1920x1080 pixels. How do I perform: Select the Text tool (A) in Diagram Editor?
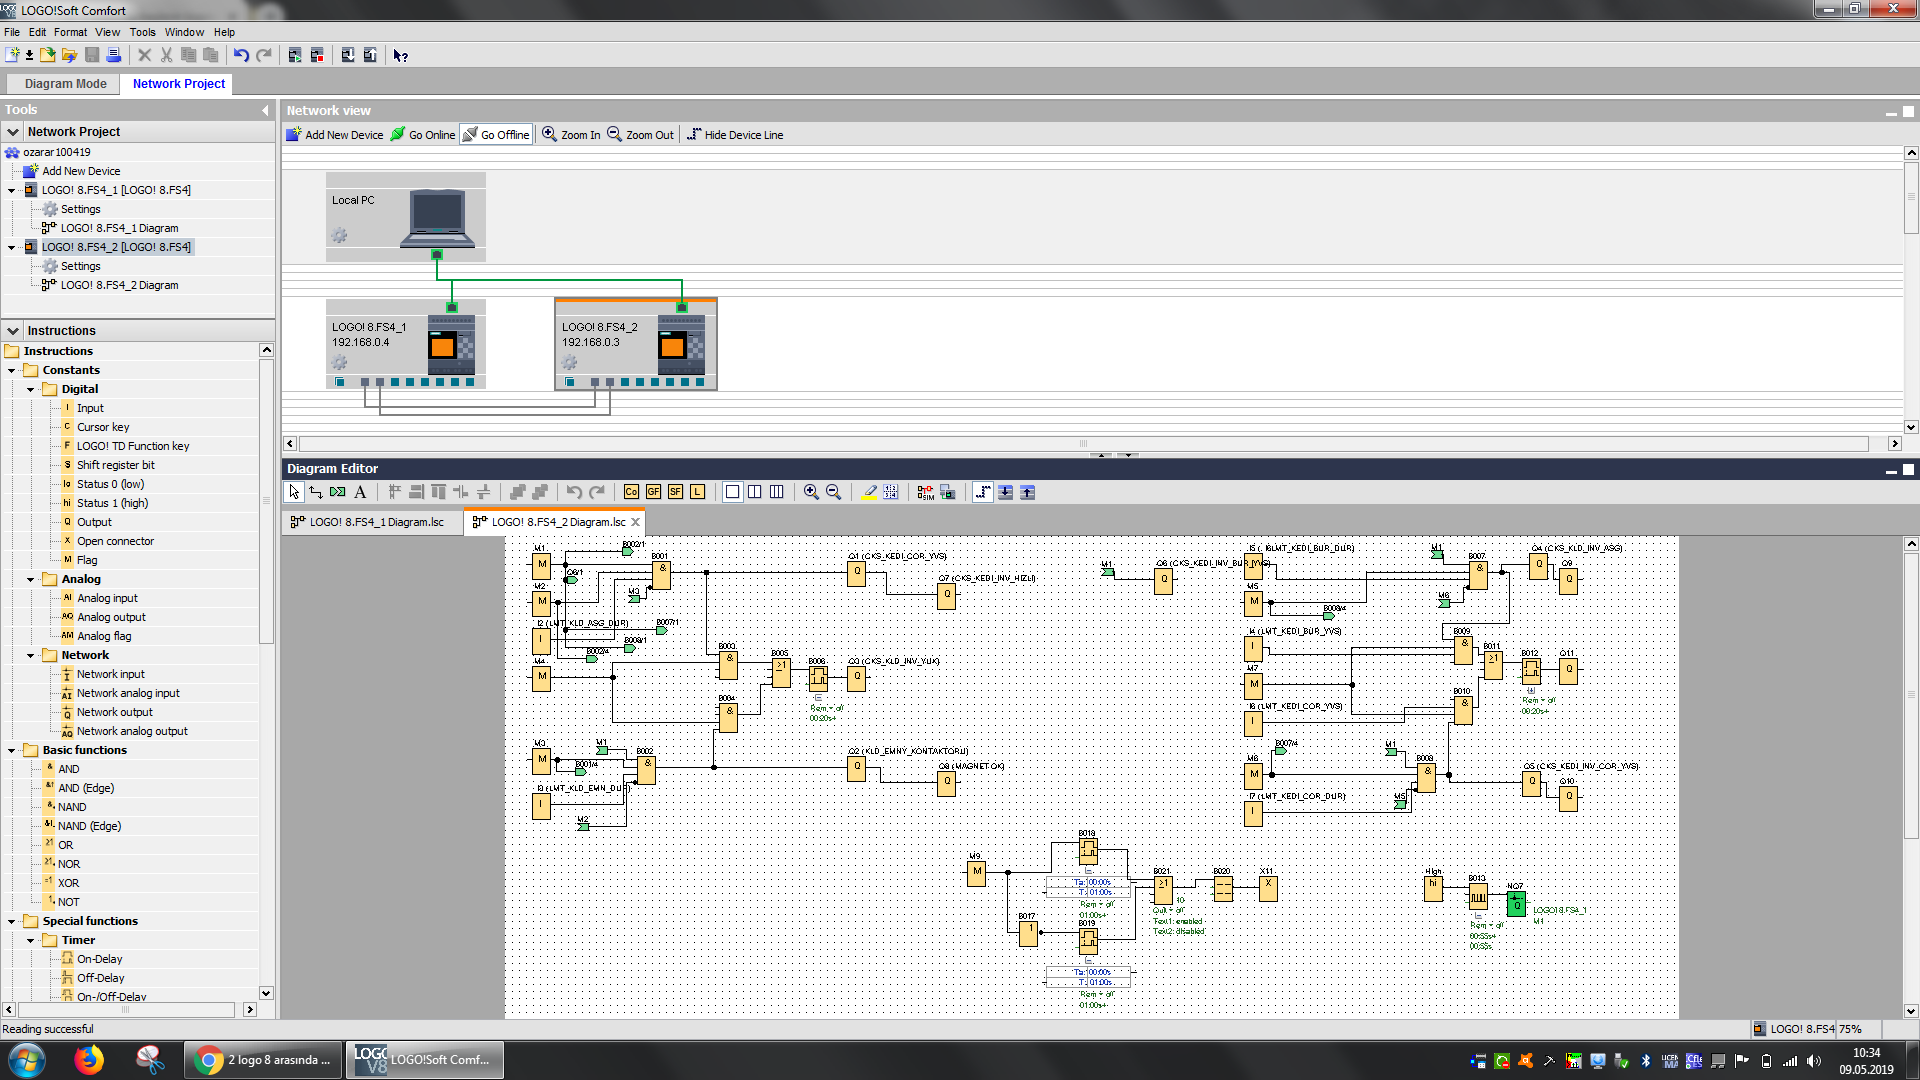(360, 492)
